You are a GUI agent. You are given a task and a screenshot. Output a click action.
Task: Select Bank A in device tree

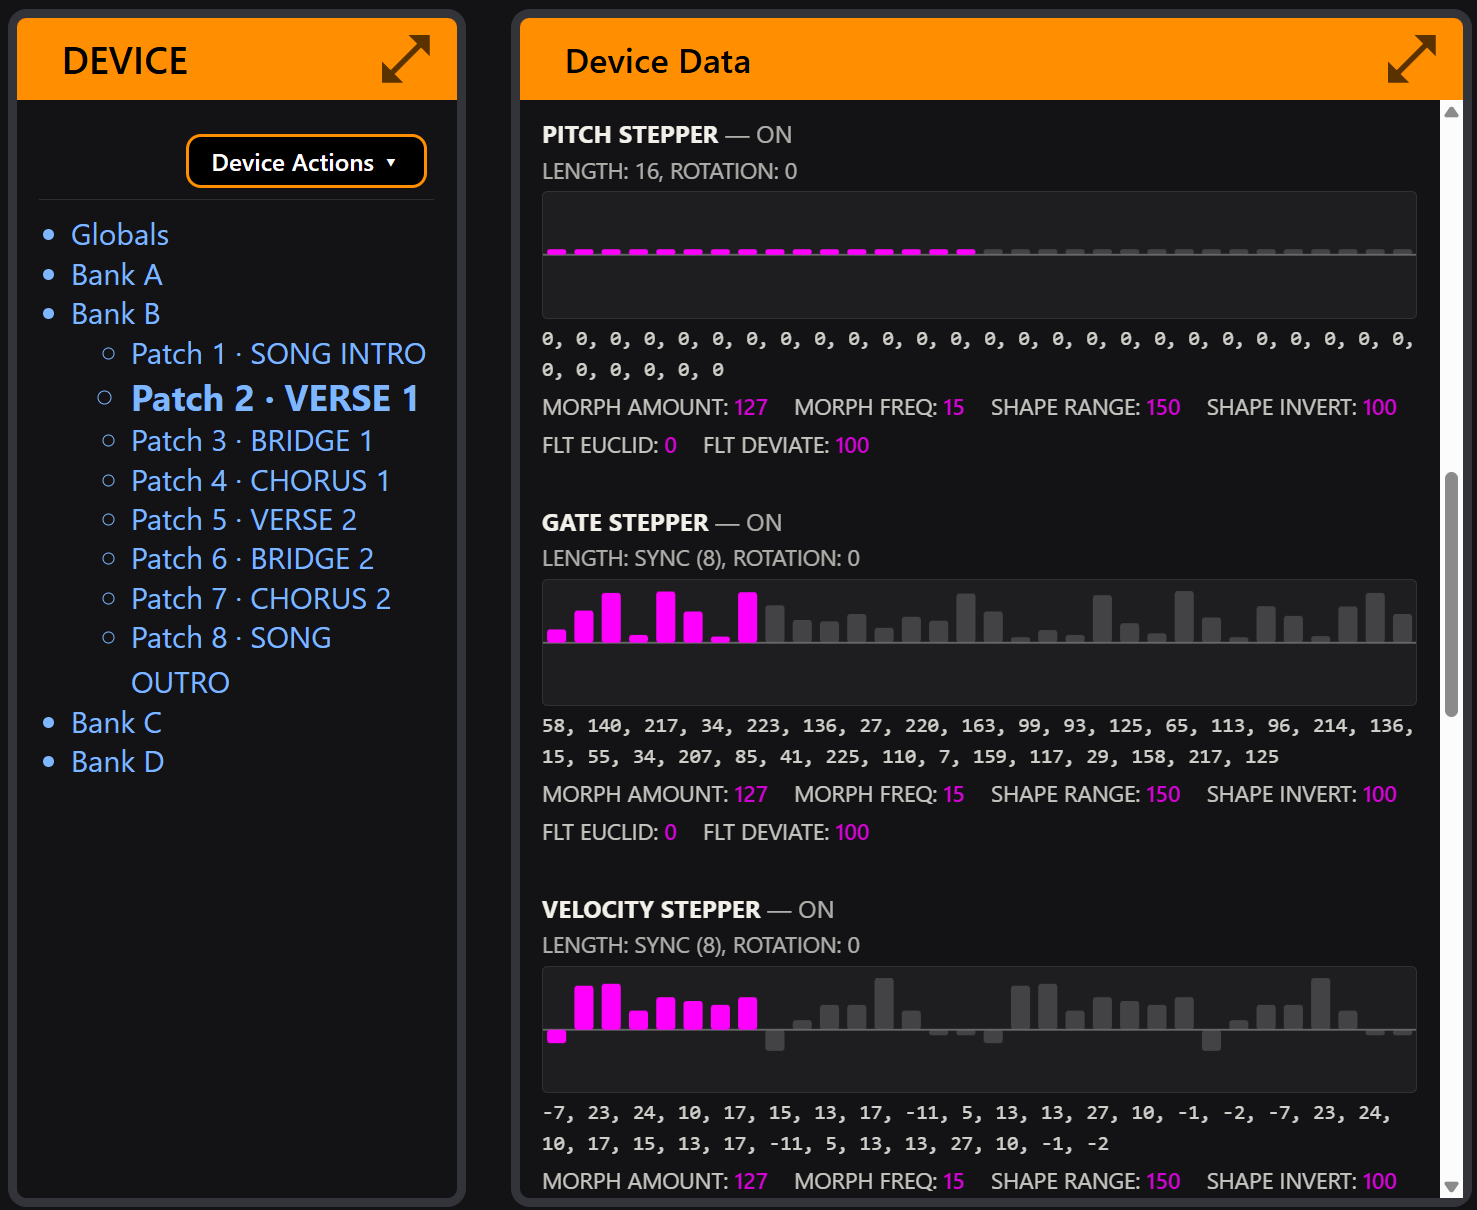(x=117, y=274)
